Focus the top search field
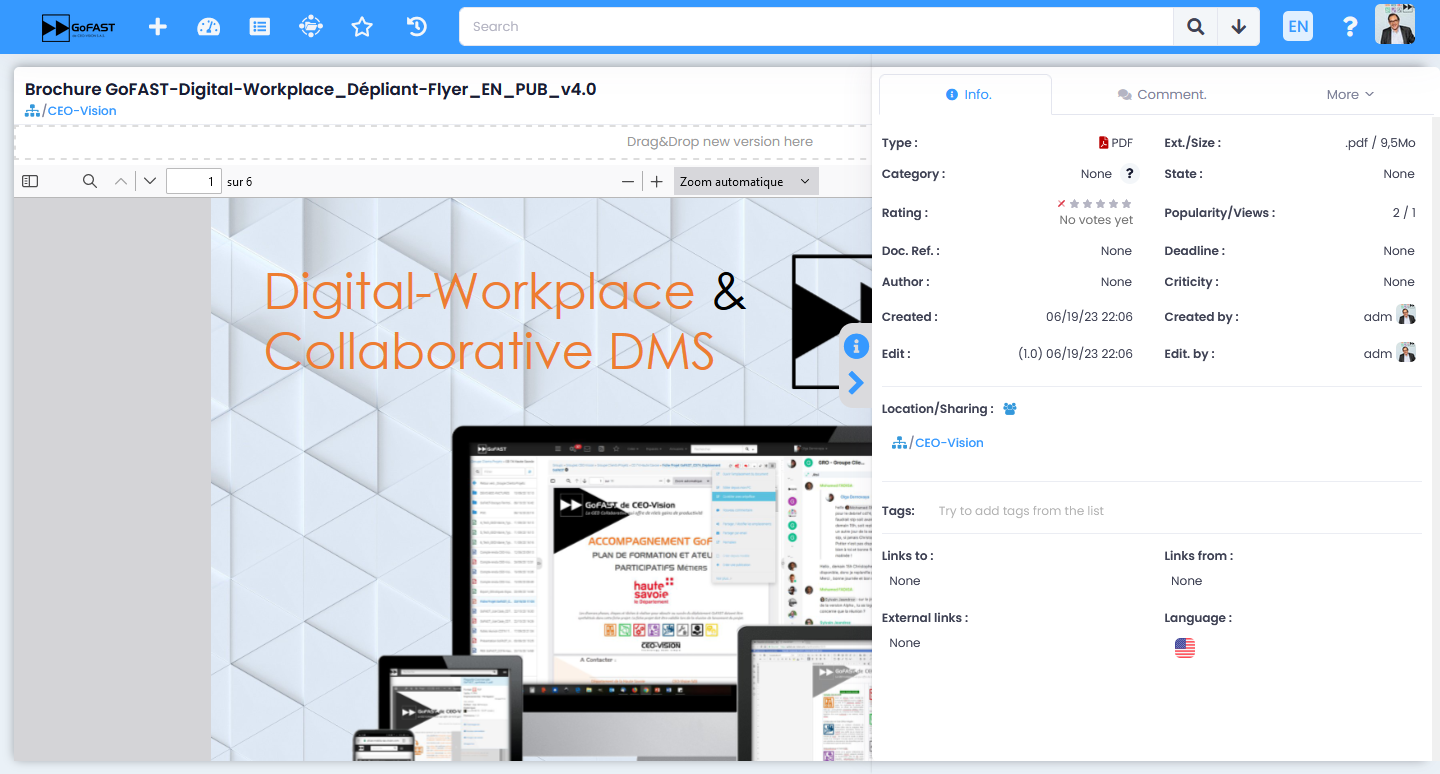The height and width of the screenshot is (774, 1440). [816, 27]
